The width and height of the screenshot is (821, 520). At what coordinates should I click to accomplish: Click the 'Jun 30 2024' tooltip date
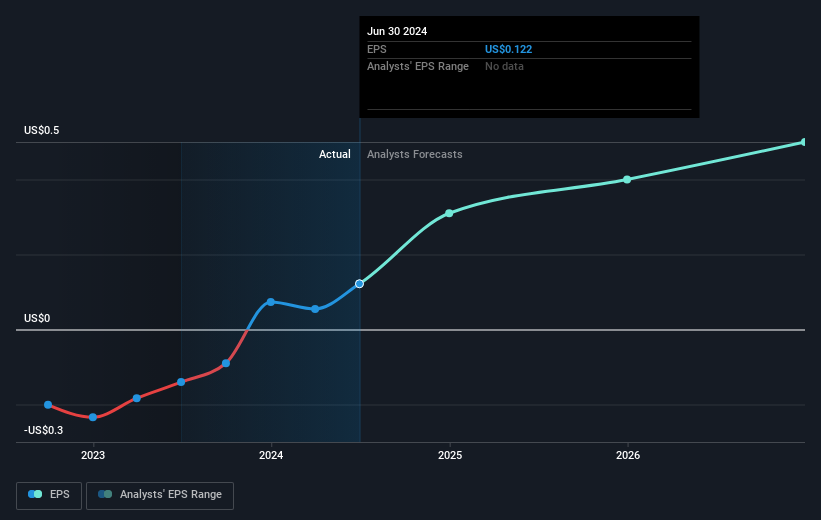[397, 31]
